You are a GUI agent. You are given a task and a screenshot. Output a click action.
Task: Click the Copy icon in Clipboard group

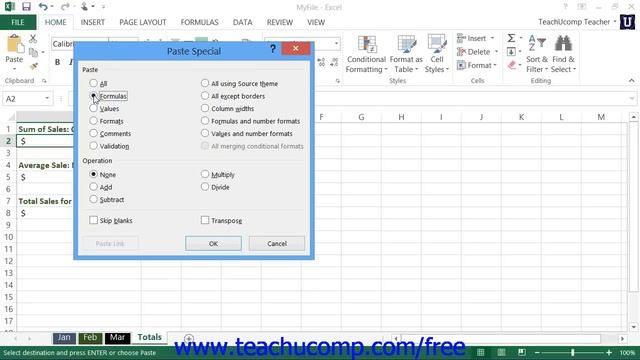33,52
